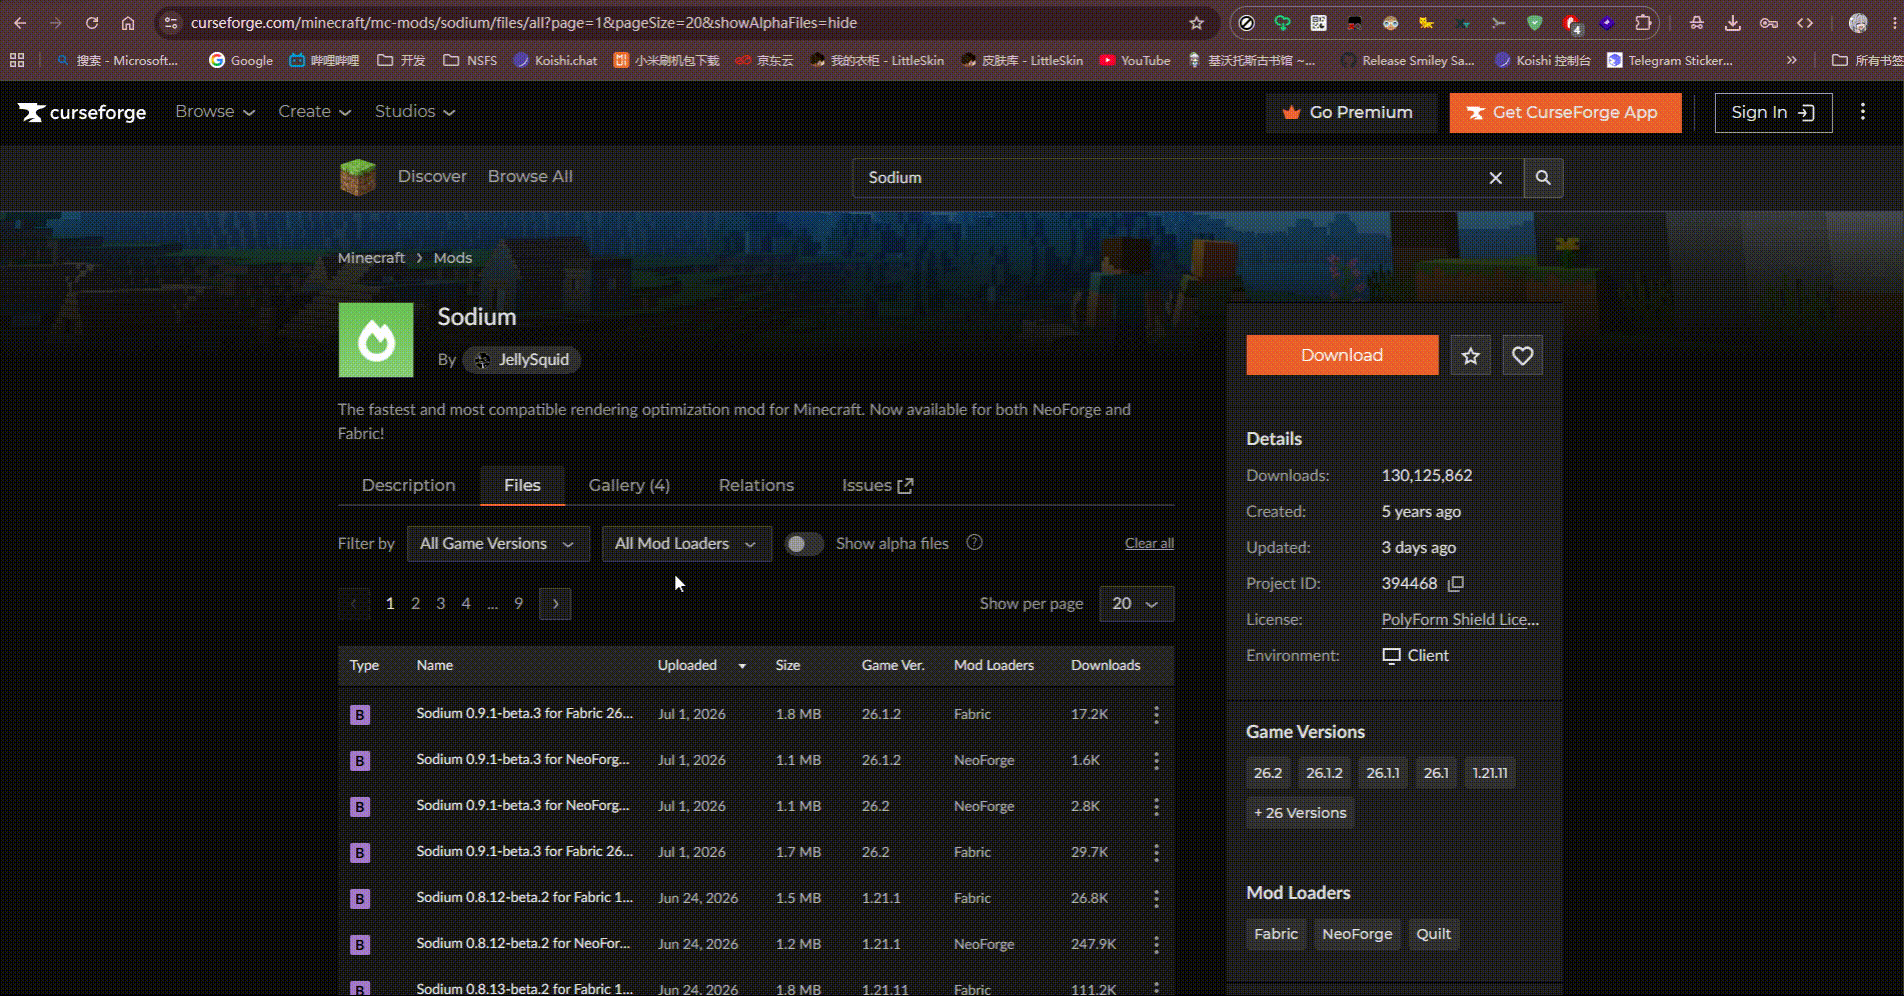
Task: Click the Minecraft breadcrumb link
Action: coord(371,258)
